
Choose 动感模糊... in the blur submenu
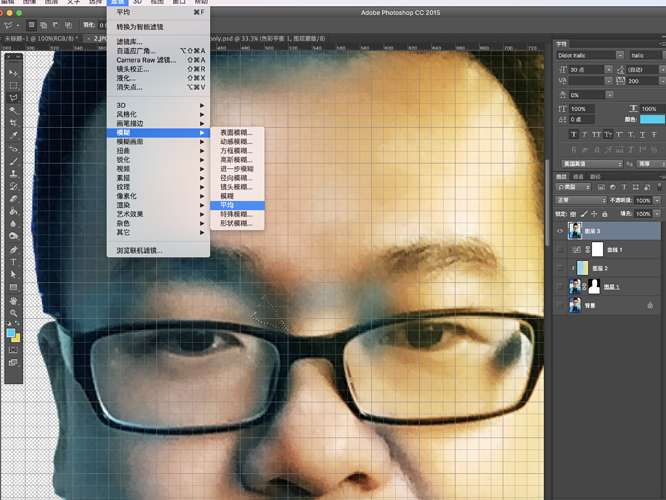coord(237,141)
